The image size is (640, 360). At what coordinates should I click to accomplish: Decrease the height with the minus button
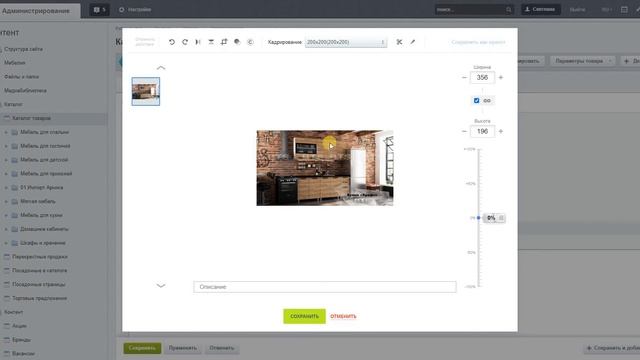click(464, 131)
